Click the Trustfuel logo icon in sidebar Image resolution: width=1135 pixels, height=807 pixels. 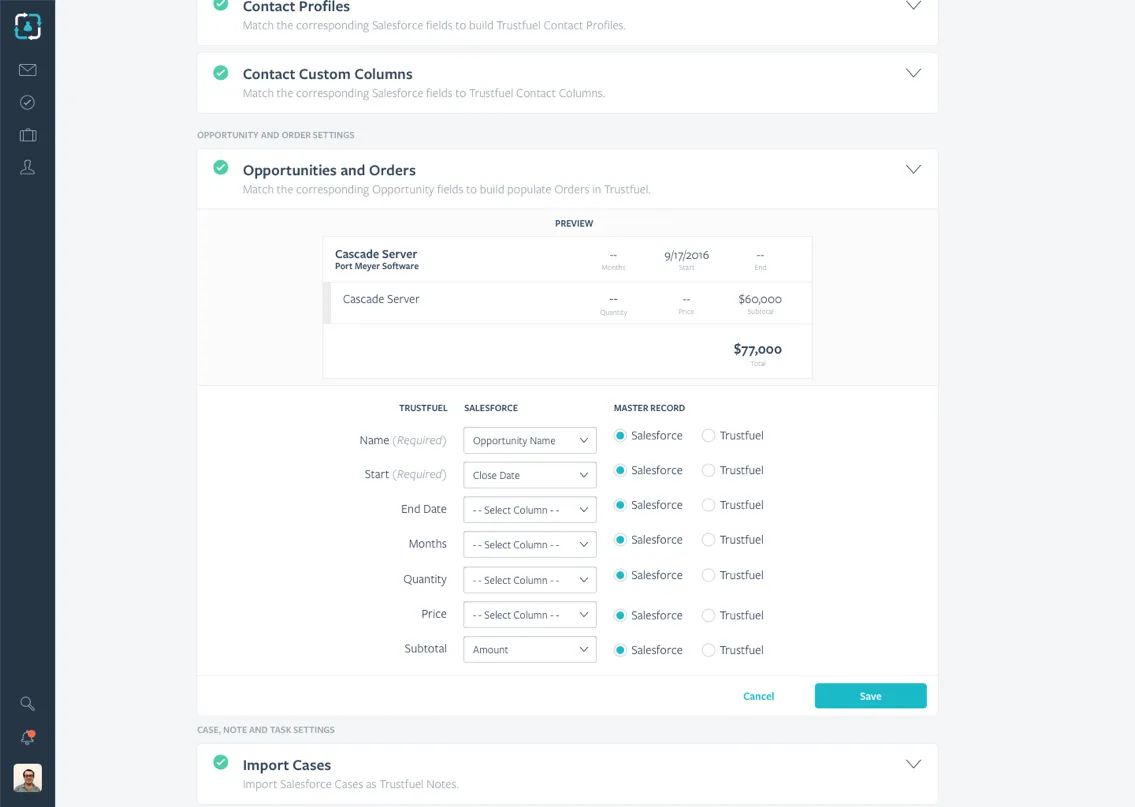click(x=27, y=26)
